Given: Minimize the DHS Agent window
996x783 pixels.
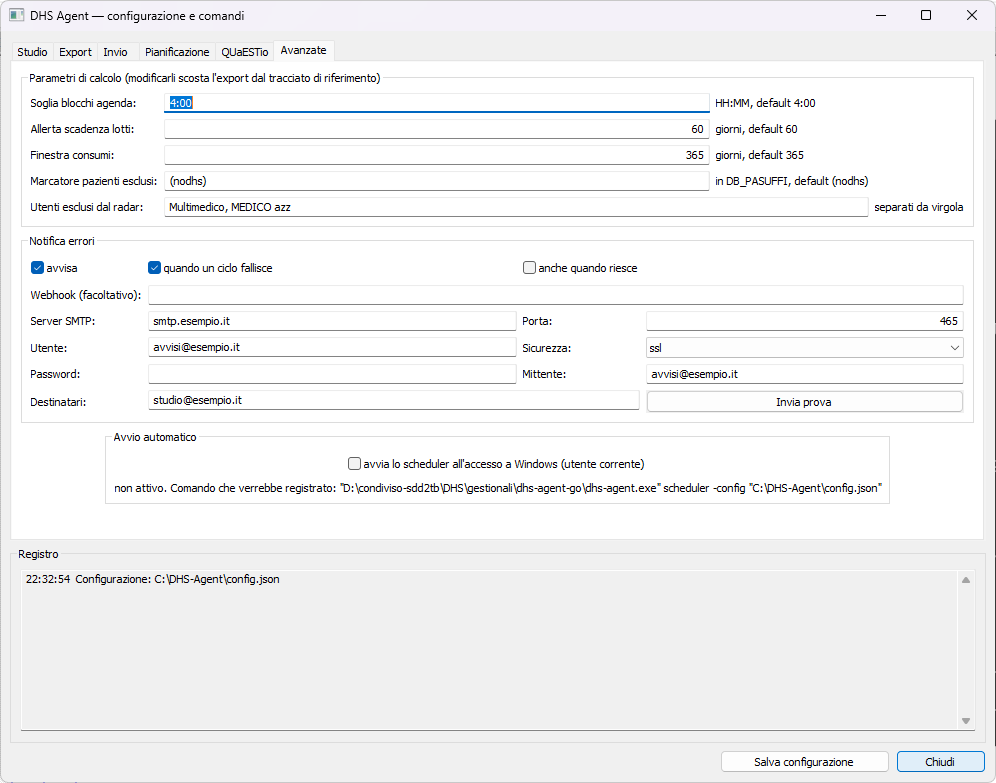Looking at the screenshot, I should [881, 15].
